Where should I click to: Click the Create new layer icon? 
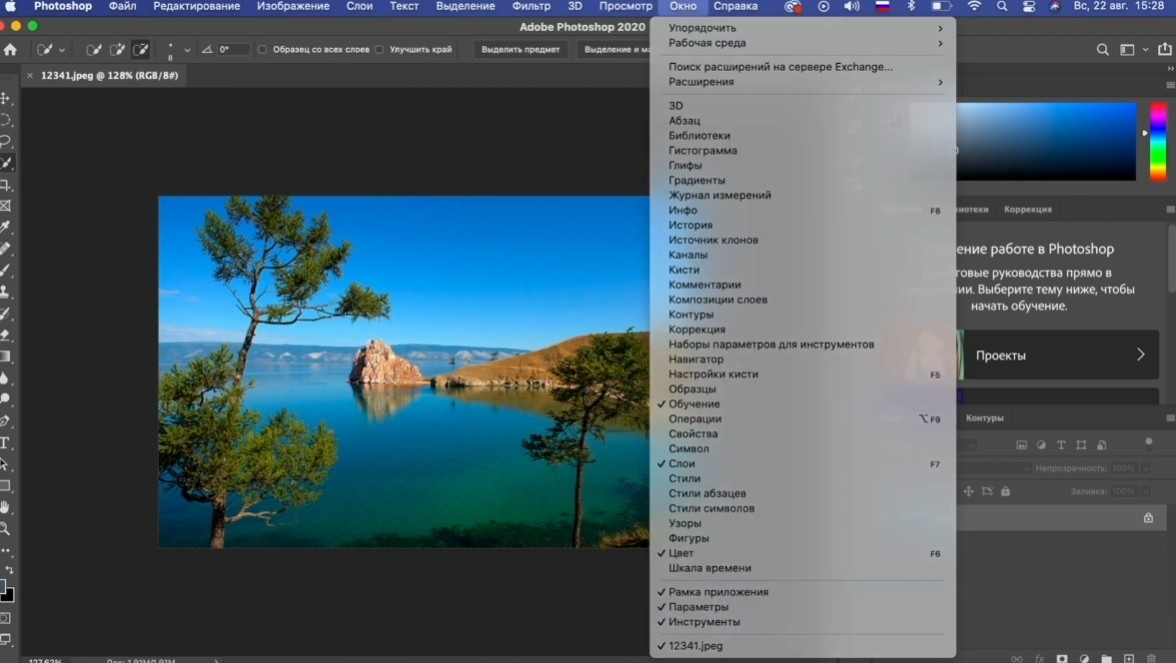[1129, 658]
